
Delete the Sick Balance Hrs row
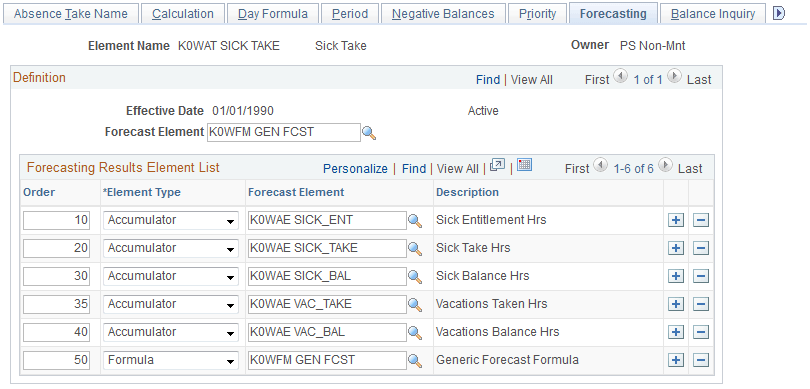[x=700, y=276]
